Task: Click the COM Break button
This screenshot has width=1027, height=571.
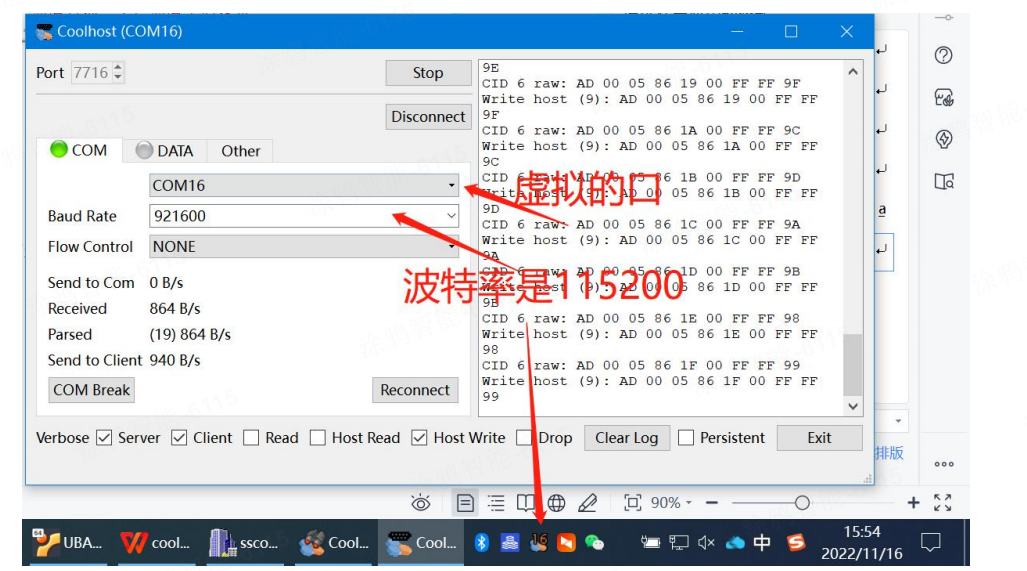Action: click(x=92, y=390)
